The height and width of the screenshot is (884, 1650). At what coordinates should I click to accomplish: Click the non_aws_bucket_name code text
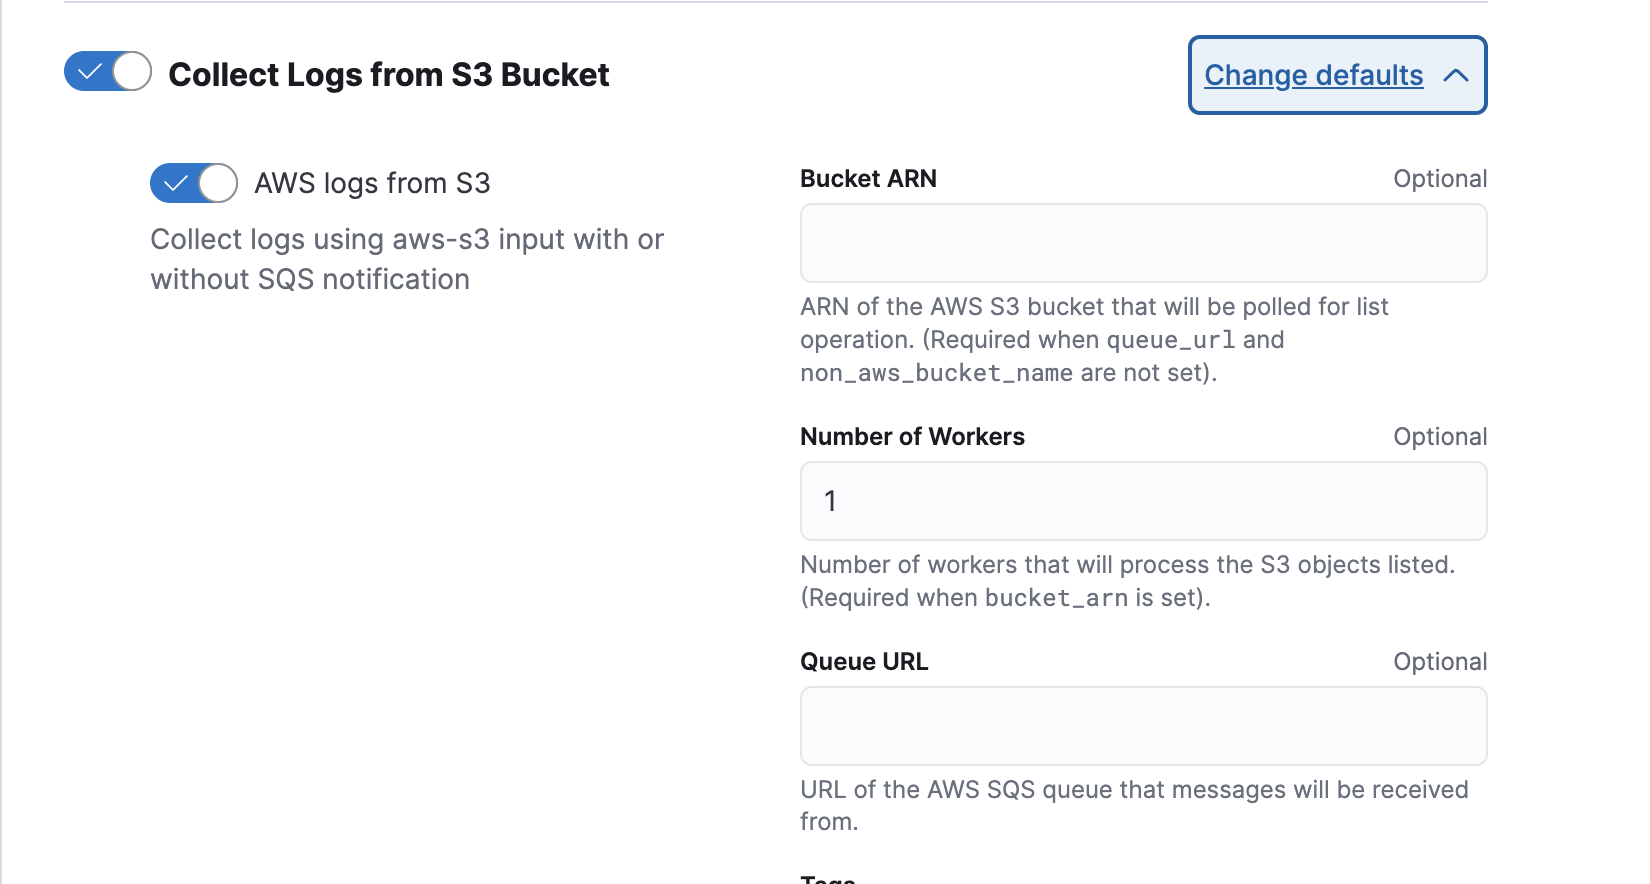tap(936, 373)
